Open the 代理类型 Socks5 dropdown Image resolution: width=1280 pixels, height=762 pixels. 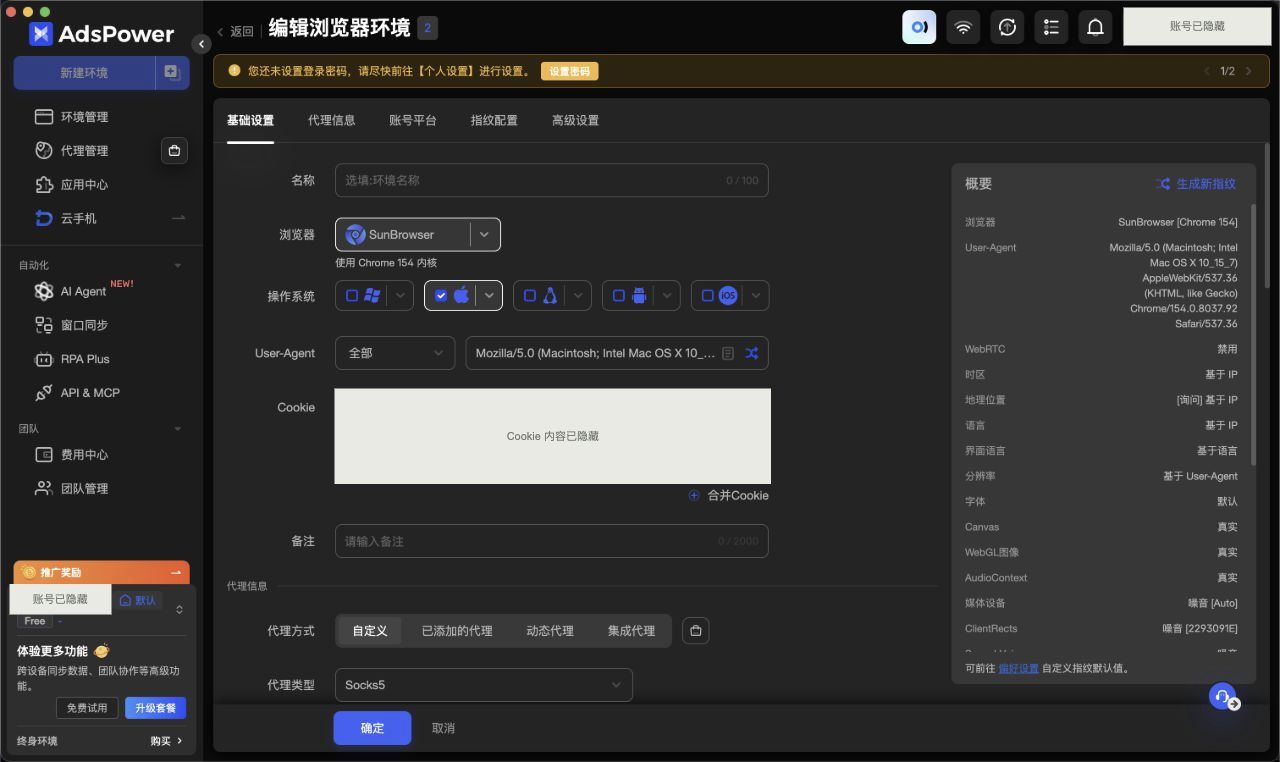484,685
